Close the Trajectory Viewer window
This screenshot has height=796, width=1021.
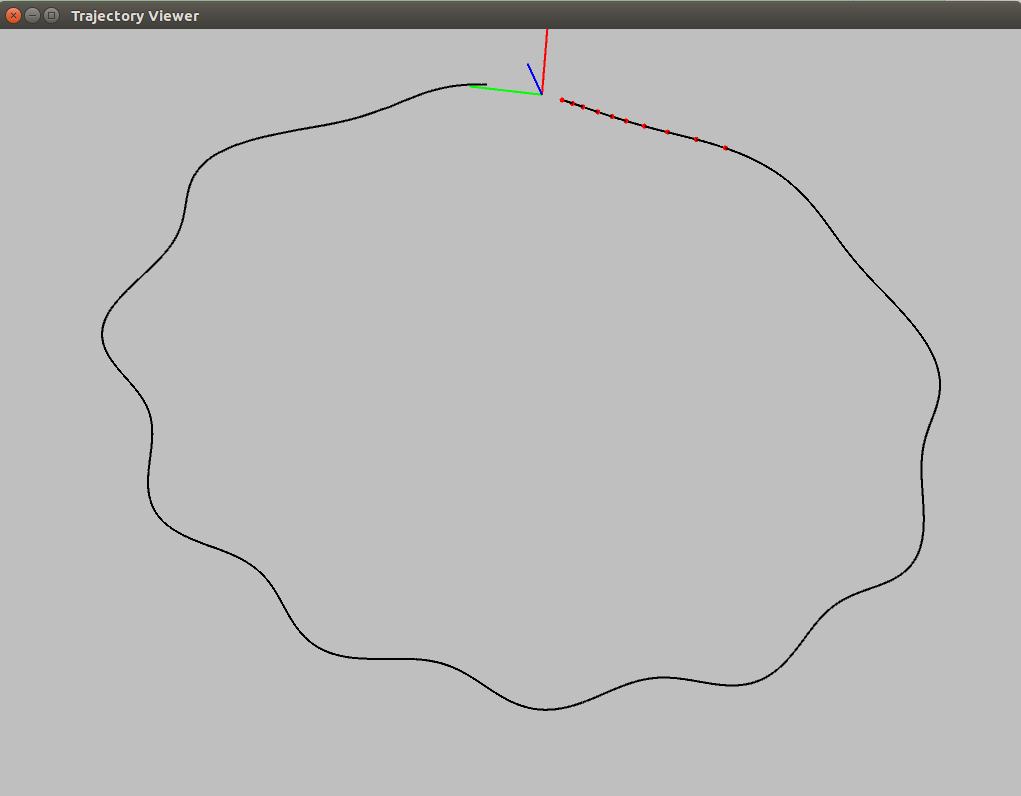pos(14,15)
